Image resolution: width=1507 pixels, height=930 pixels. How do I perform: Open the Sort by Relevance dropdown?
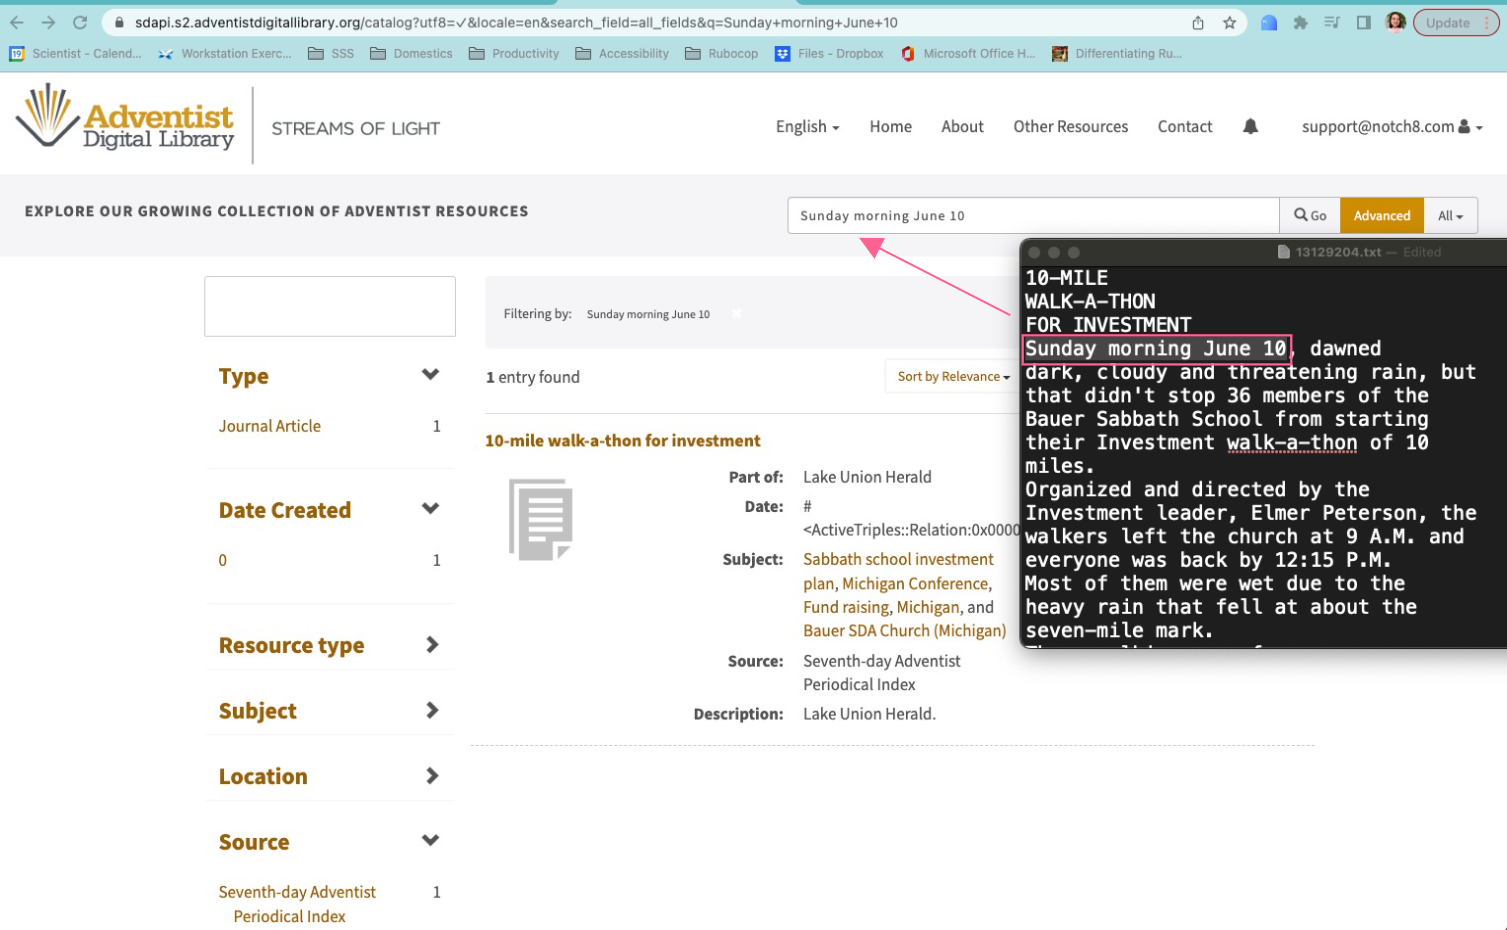[953, 377]
